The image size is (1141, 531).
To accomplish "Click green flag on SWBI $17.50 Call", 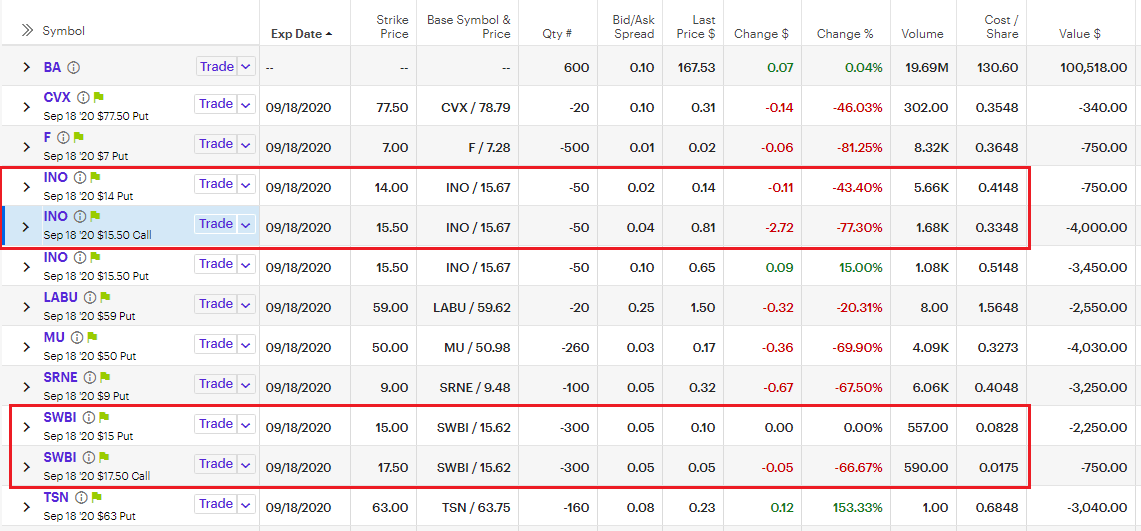I will click(x=103, y=458).
